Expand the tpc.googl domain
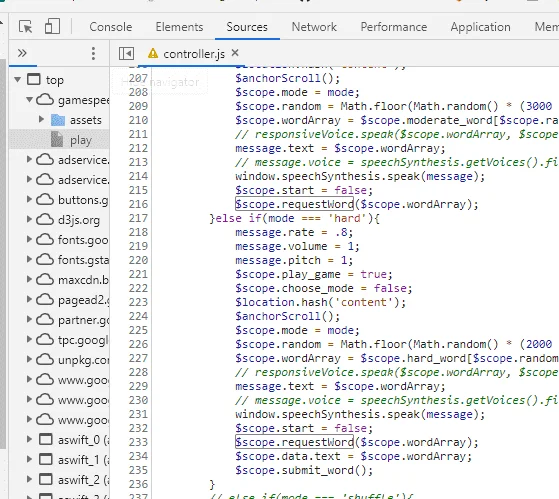559x499 pixels. tap(30, 339)
